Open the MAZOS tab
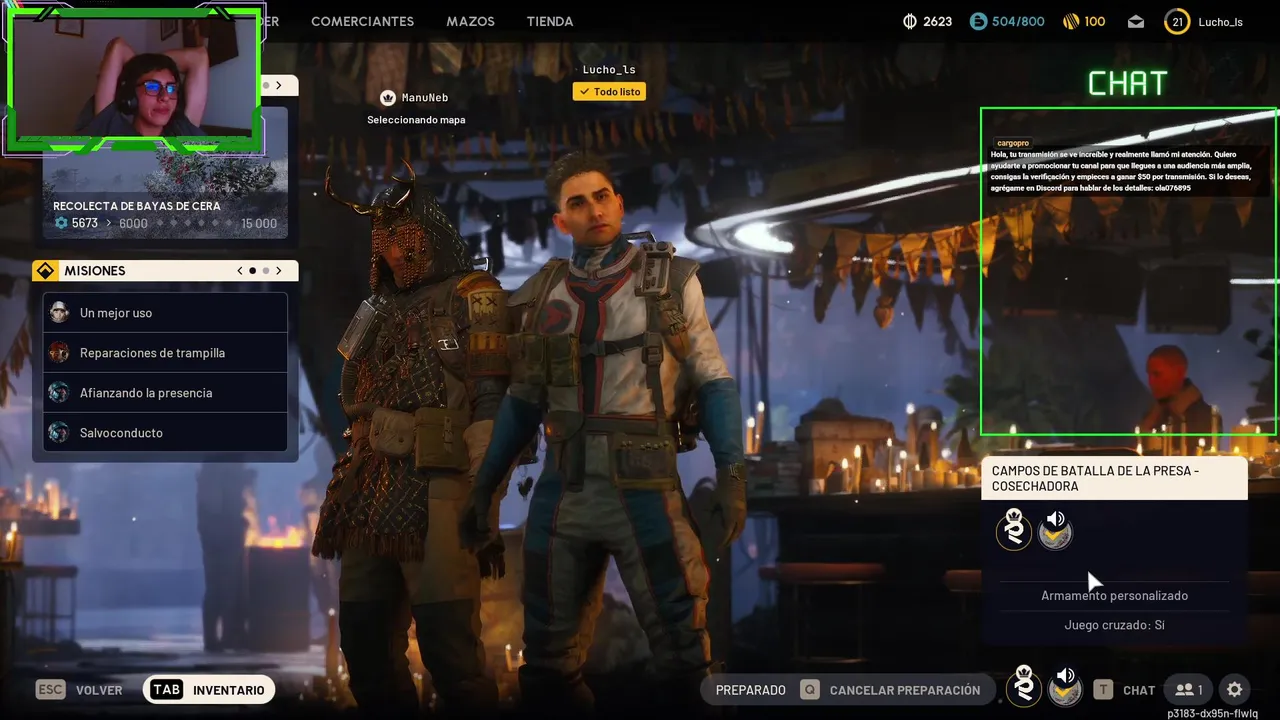The height and width of the screenshot is (720, 1280). [x=470, y=21]
